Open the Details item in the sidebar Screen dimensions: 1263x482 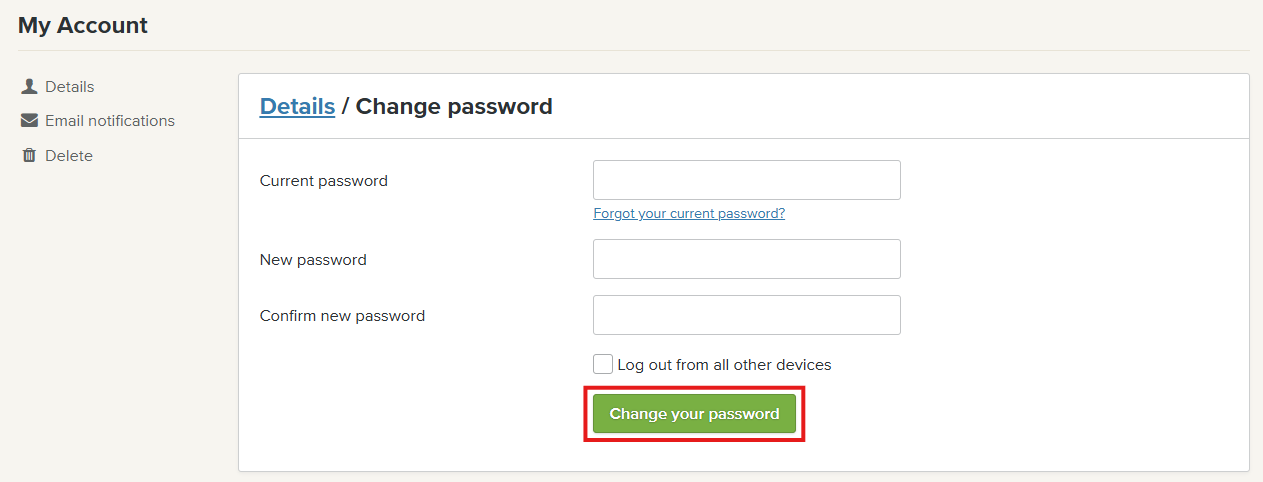69,87
